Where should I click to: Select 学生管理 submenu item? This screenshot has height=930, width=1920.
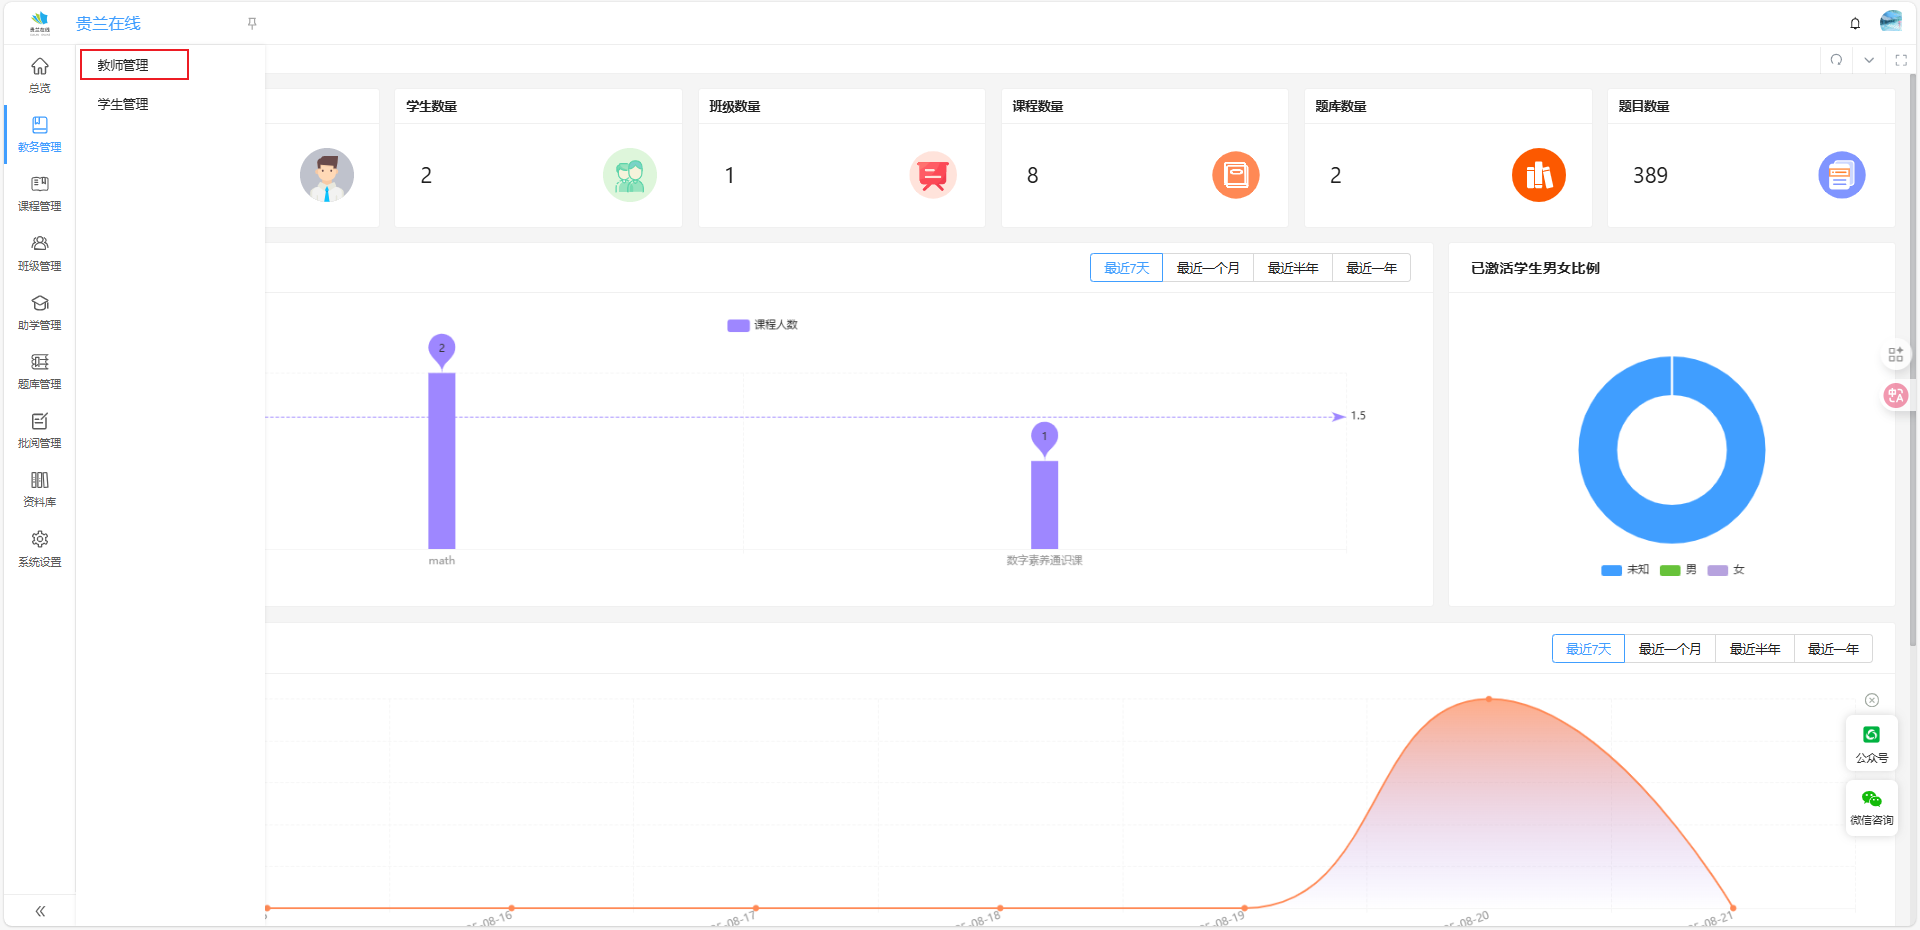tap(123, 104)
